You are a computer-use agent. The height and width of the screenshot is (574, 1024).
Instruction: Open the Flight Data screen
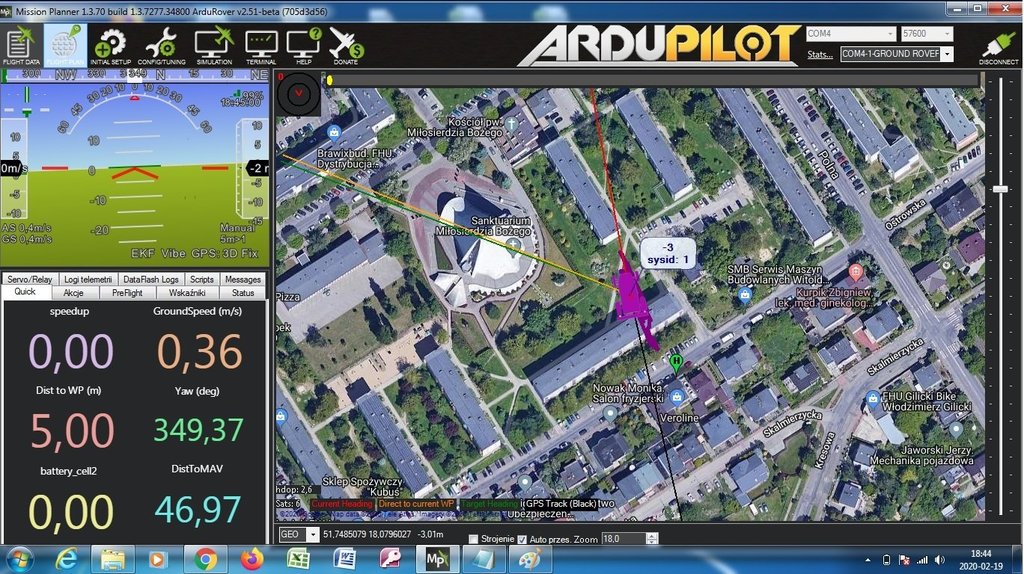point(21,45)
